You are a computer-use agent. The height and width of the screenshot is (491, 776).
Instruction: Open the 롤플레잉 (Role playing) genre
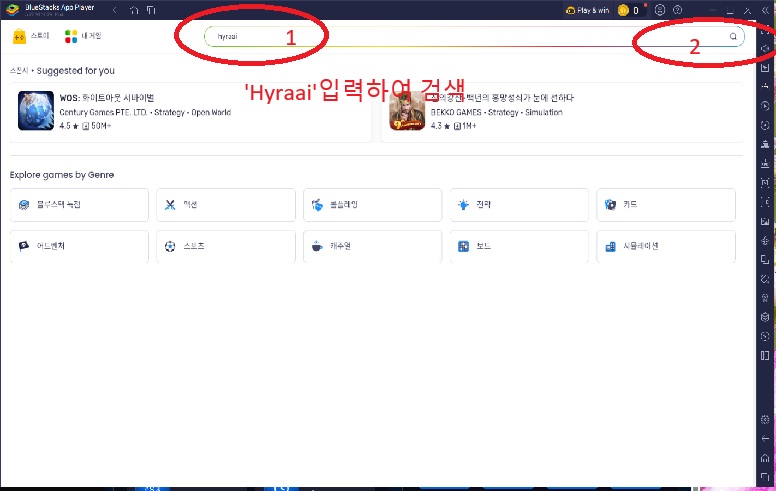click(x=372, y=204)
